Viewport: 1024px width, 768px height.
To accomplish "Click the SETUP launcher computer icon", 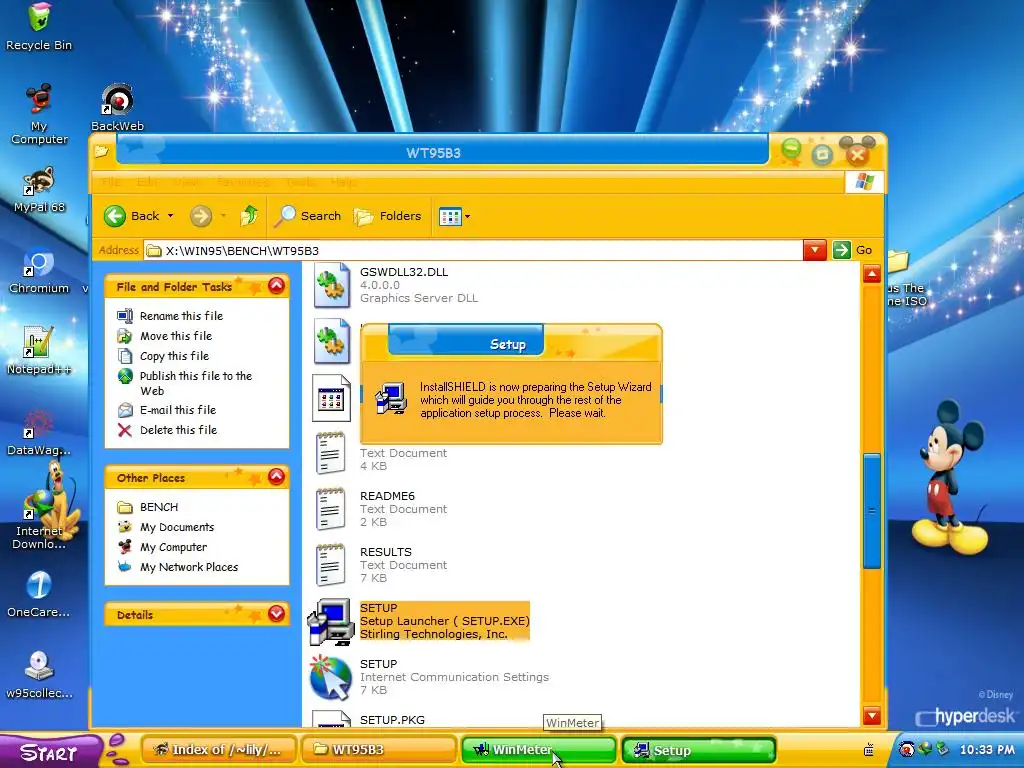I will pos(330,622).
